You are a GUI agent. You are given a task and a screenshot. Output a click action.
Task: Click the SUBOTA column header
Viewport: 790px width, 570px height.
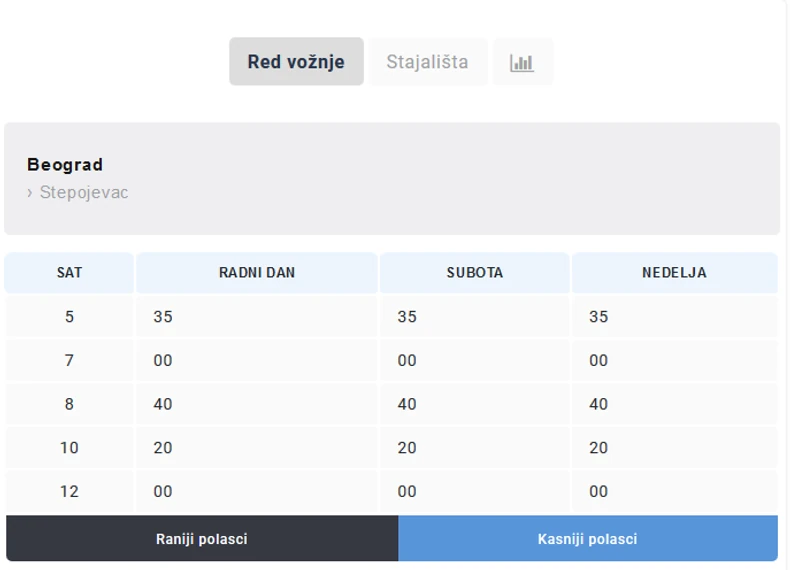tap(475, 273)
